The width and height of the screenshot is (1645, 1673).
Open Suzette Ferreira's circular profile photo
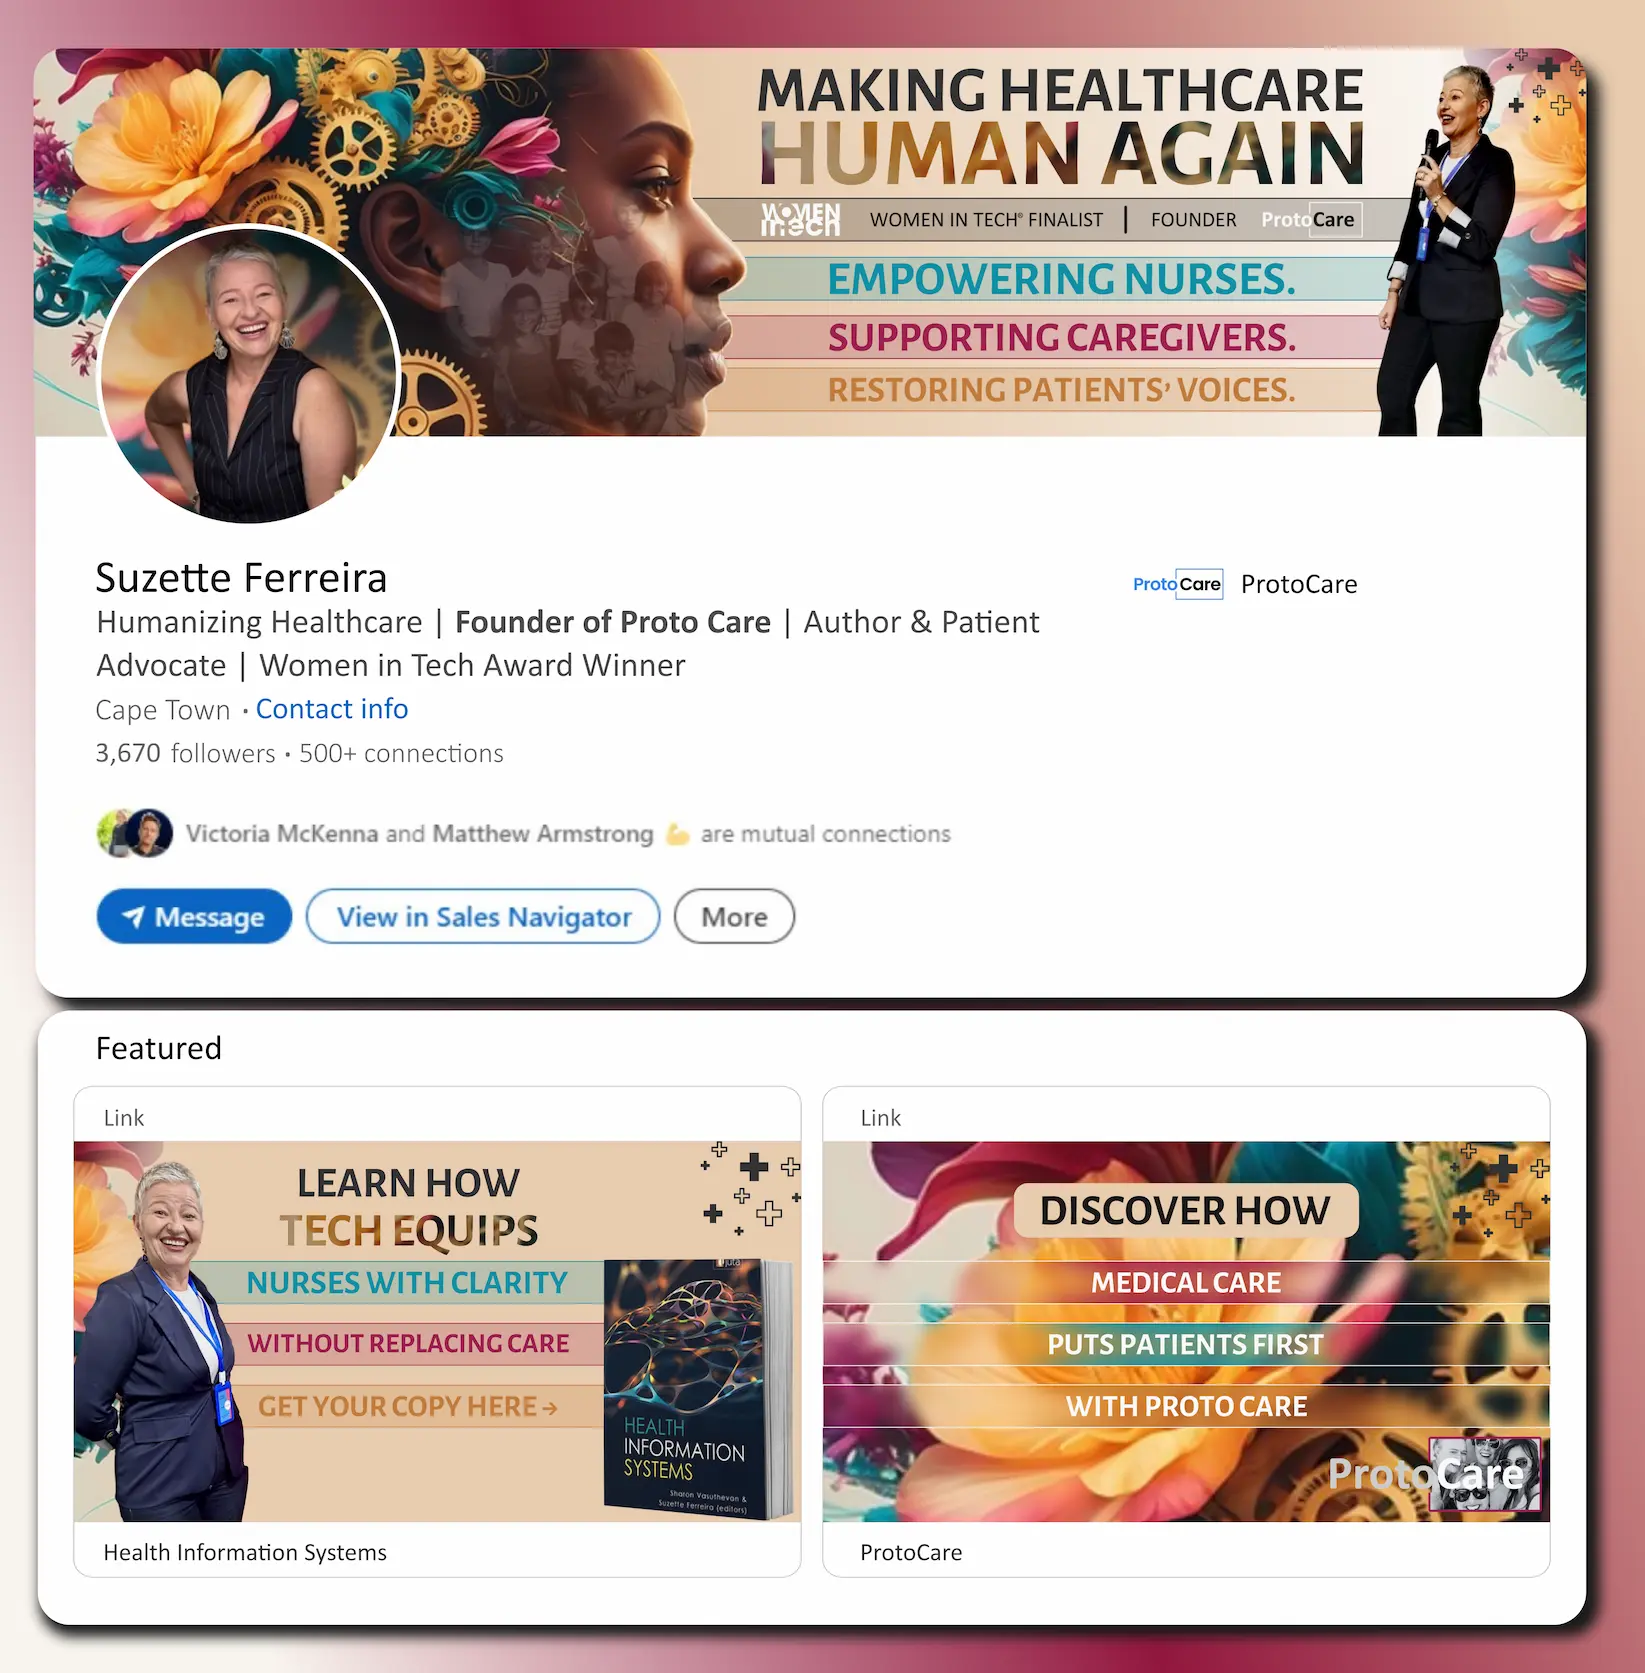point(249,374)
